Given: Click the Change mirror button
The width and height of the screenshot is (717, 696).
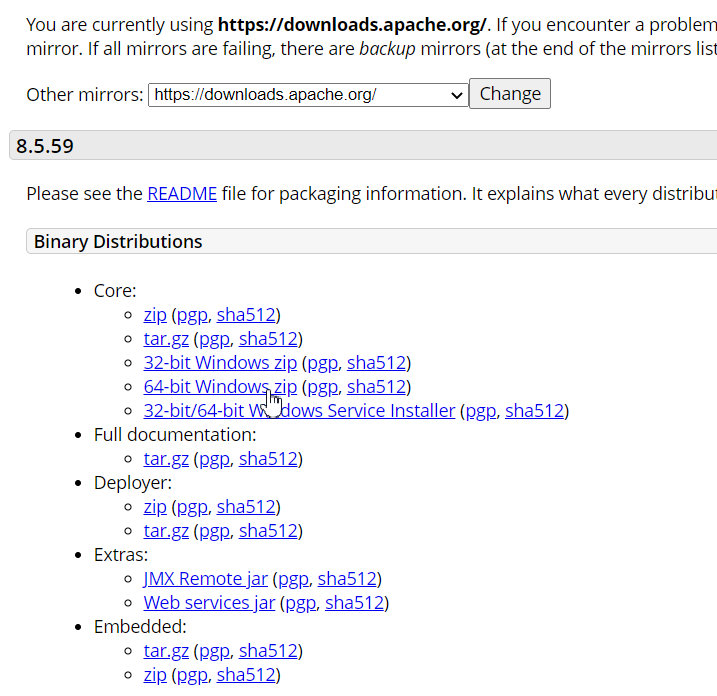Looking at the screenshot, I should [510, 94].
